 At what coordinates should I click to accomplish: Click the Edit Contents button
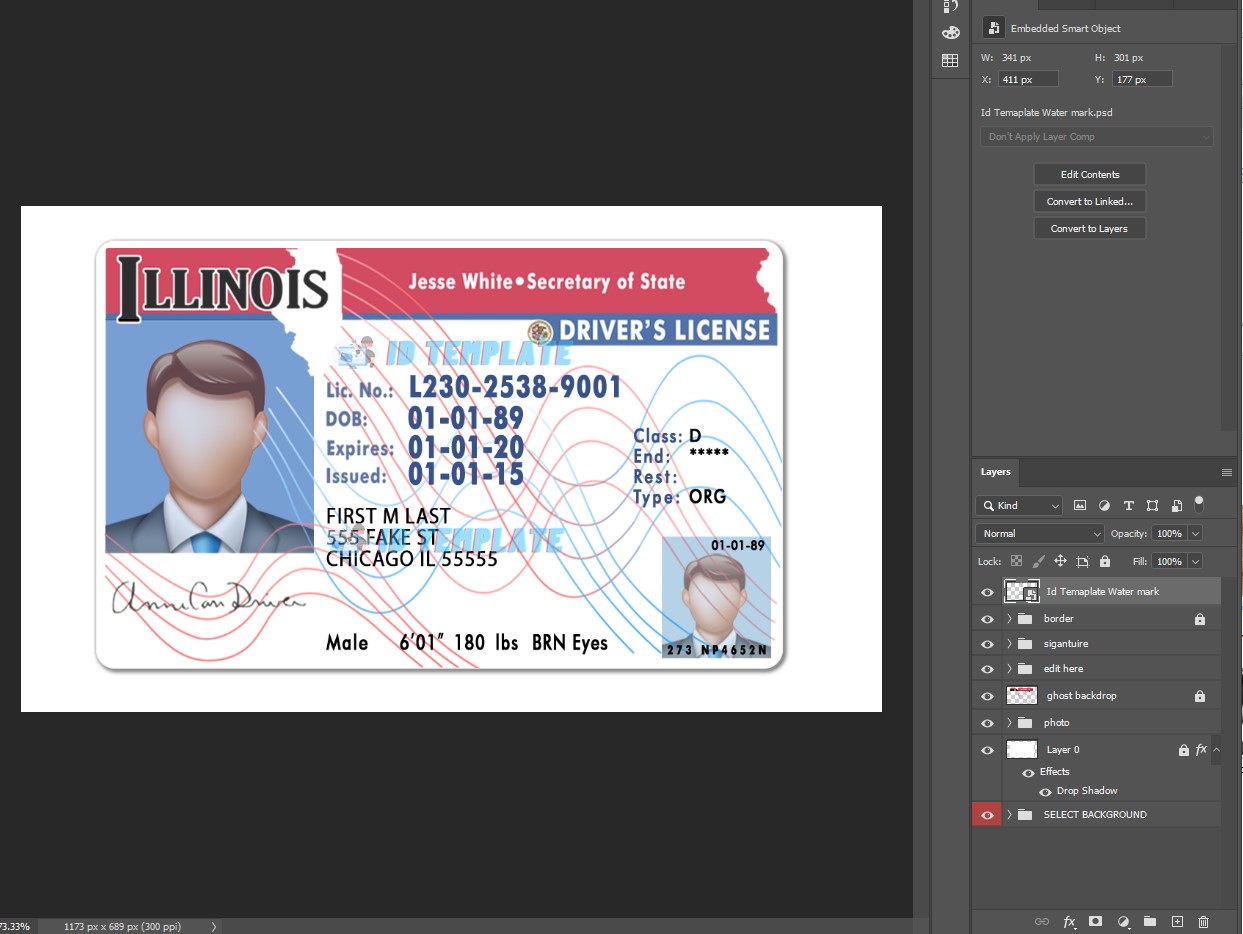click(1090, 174)
